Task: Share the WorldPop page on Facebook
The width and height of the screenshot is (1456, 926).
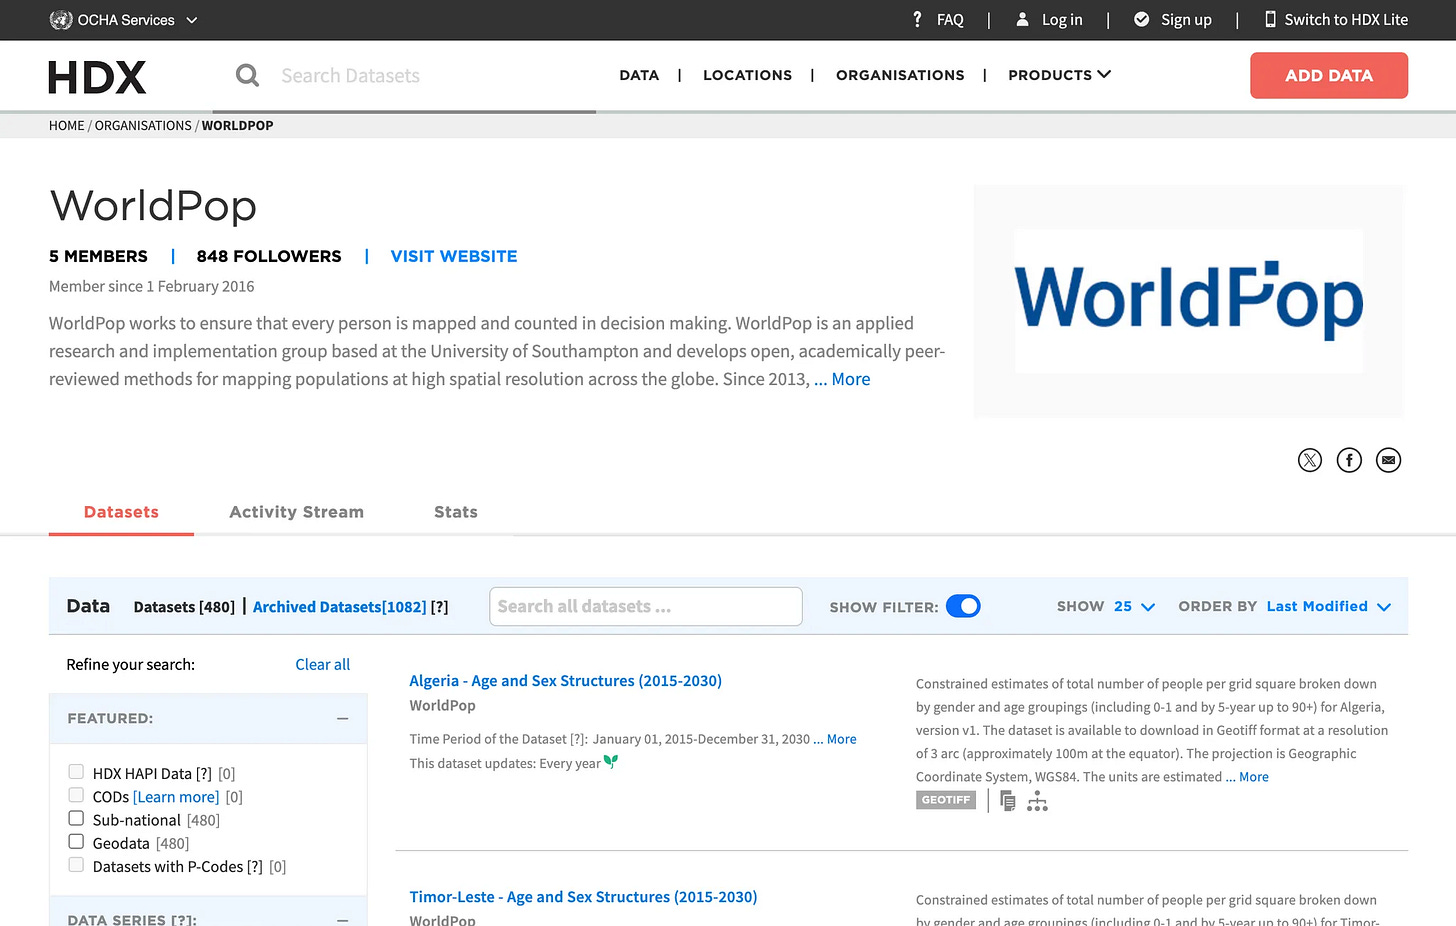Action: point(1349,460)
